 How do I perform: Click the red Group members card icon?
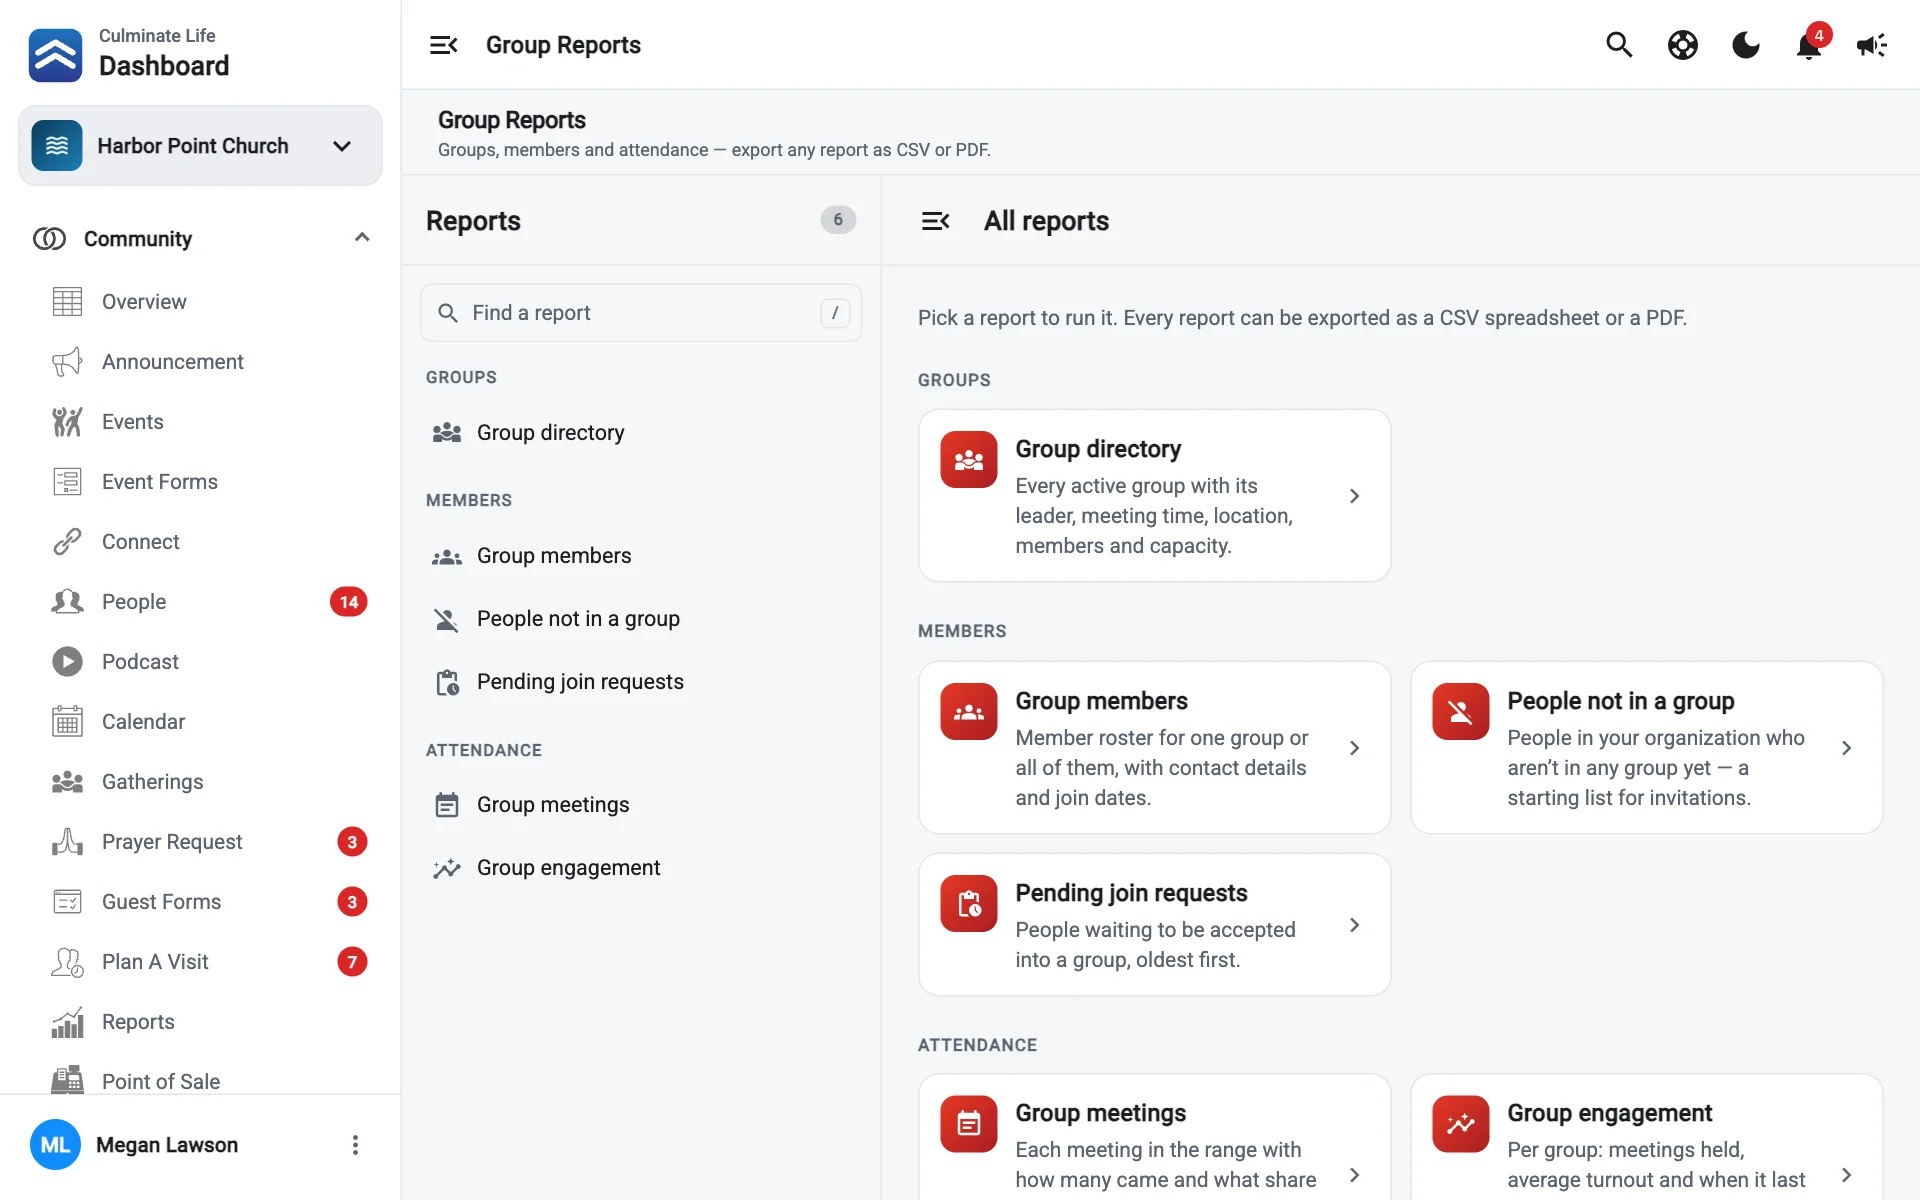(969, 712)
